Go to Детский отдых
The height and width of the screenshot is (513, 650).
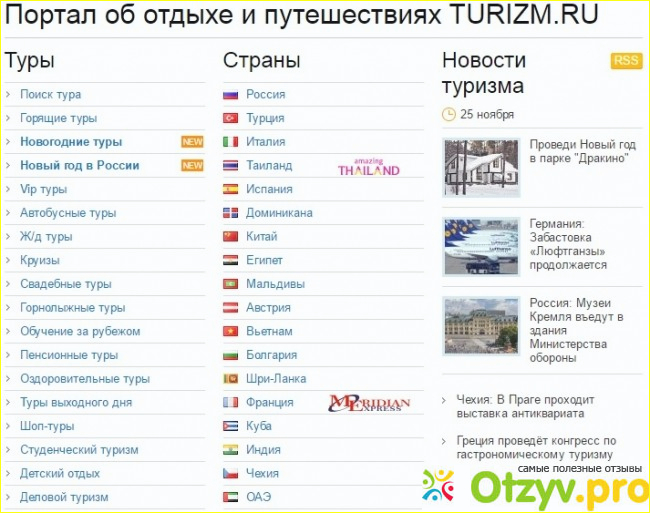[x=60, y=473]
